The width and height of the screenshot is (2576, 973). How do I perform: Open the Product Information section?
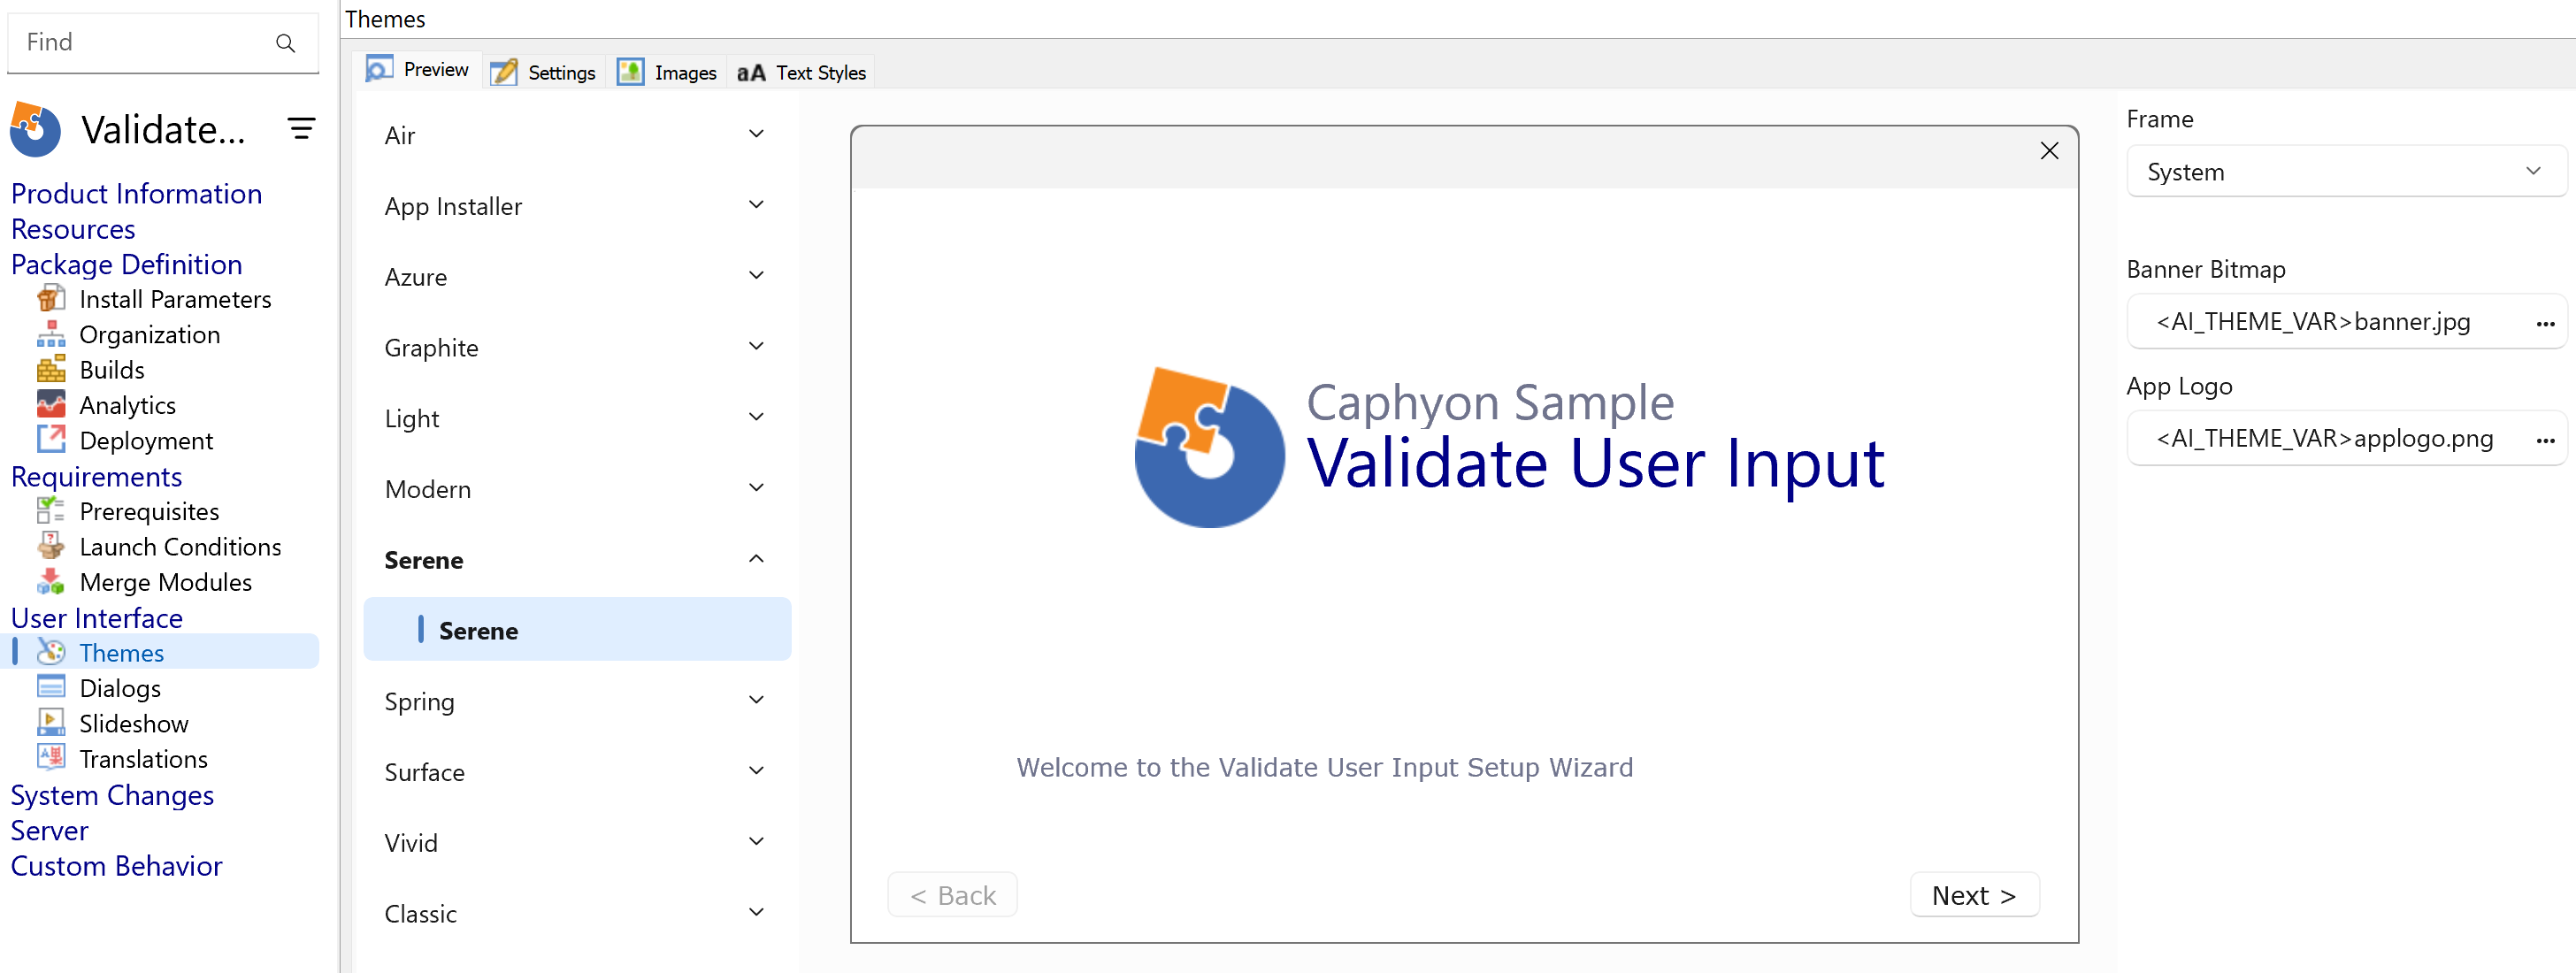137,194
